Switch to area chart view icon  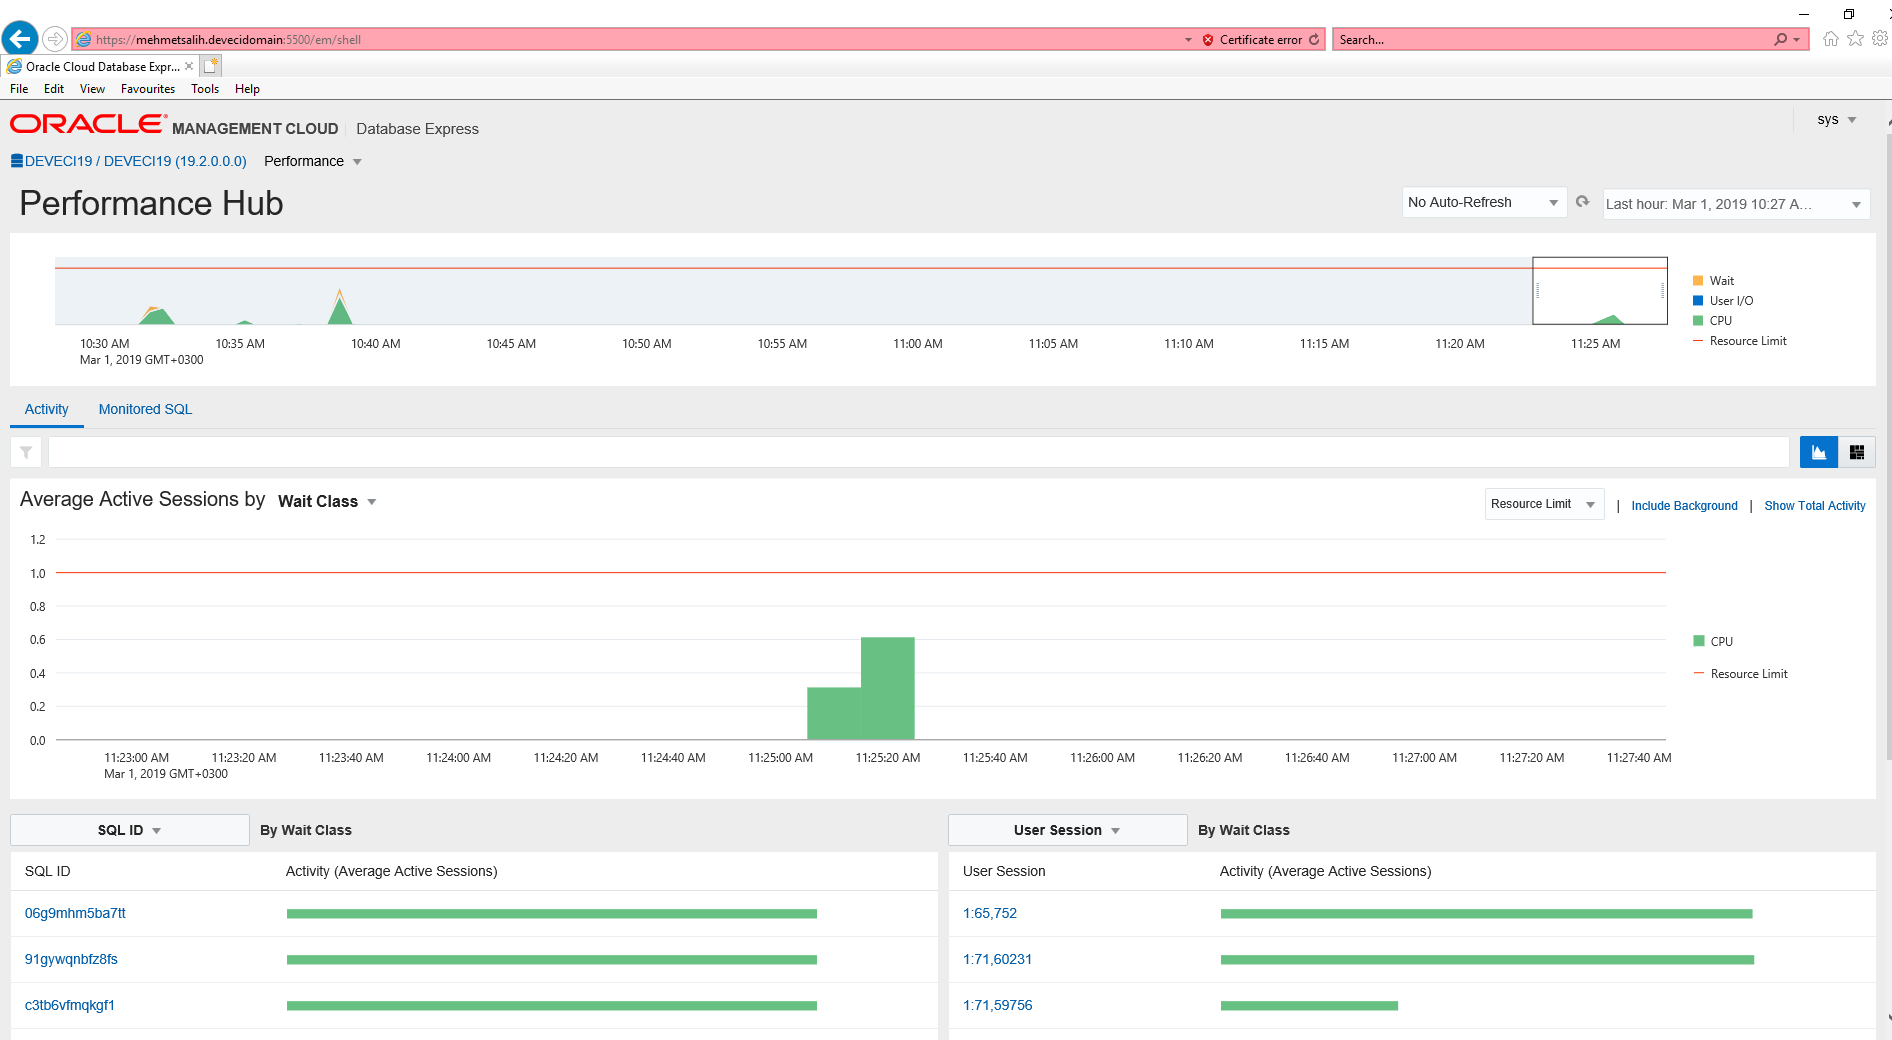1818,452
